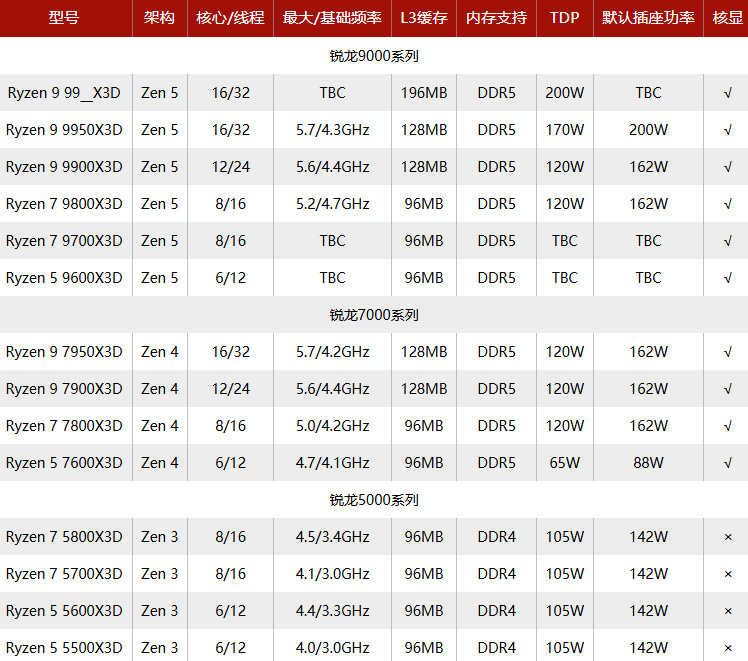Click the 型号 column header
The image size is (748, 661).
coord(64,18)
